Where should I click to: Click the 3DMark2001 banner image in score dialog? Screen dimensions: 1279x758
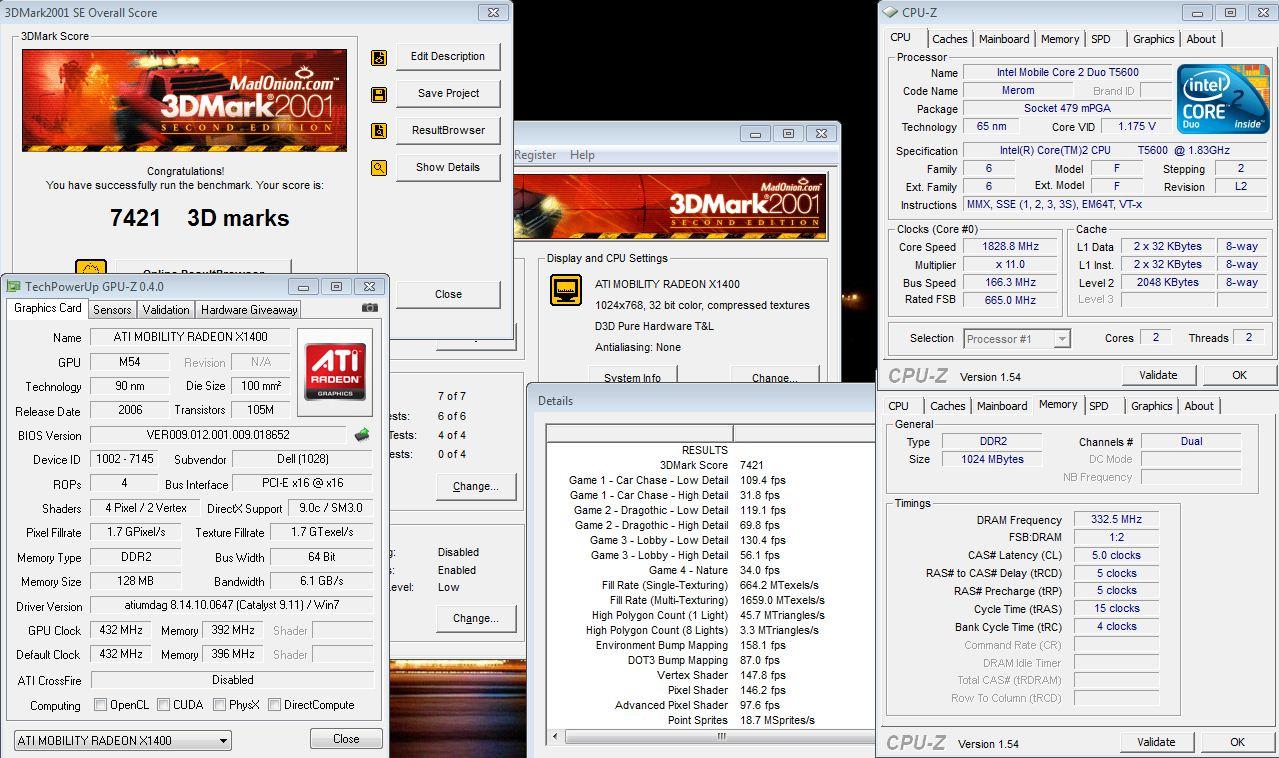point(184,101)
